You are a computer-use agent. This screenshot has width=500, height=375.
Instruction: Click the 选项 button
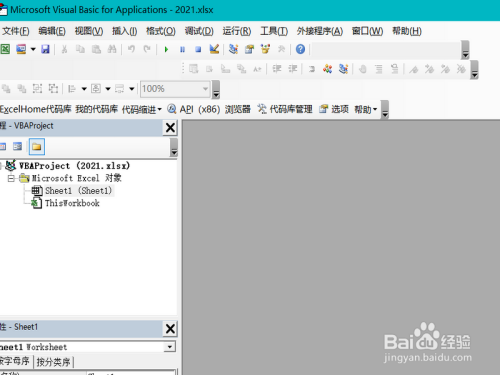[334, 109]
